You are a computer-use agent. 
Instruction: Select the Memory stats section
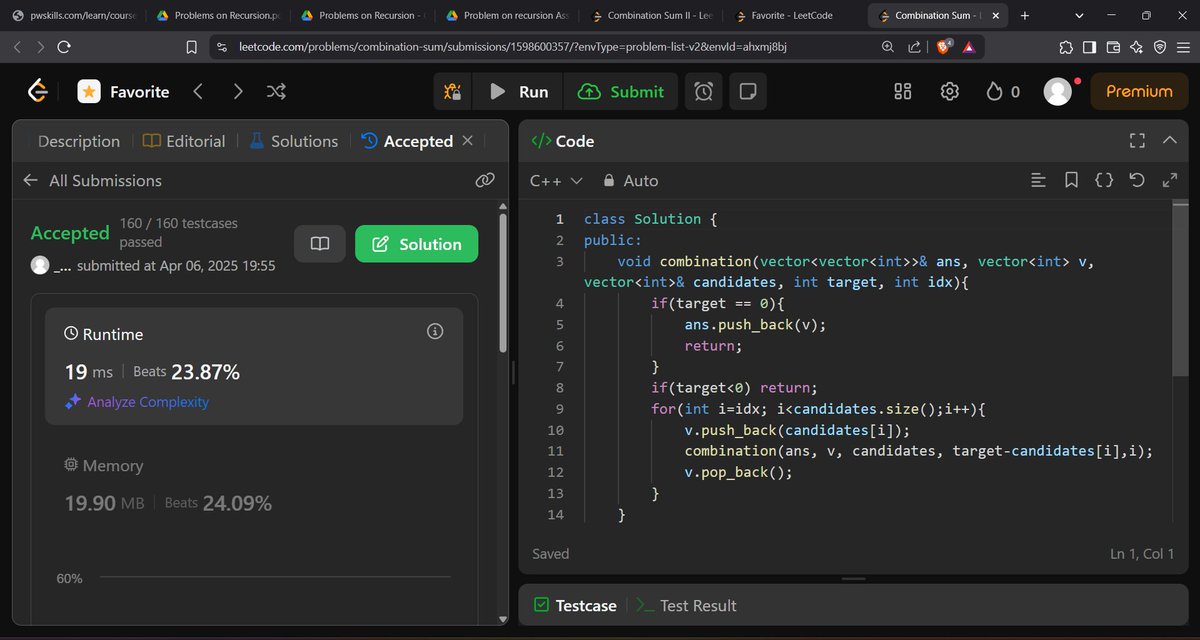pos(254,485)
